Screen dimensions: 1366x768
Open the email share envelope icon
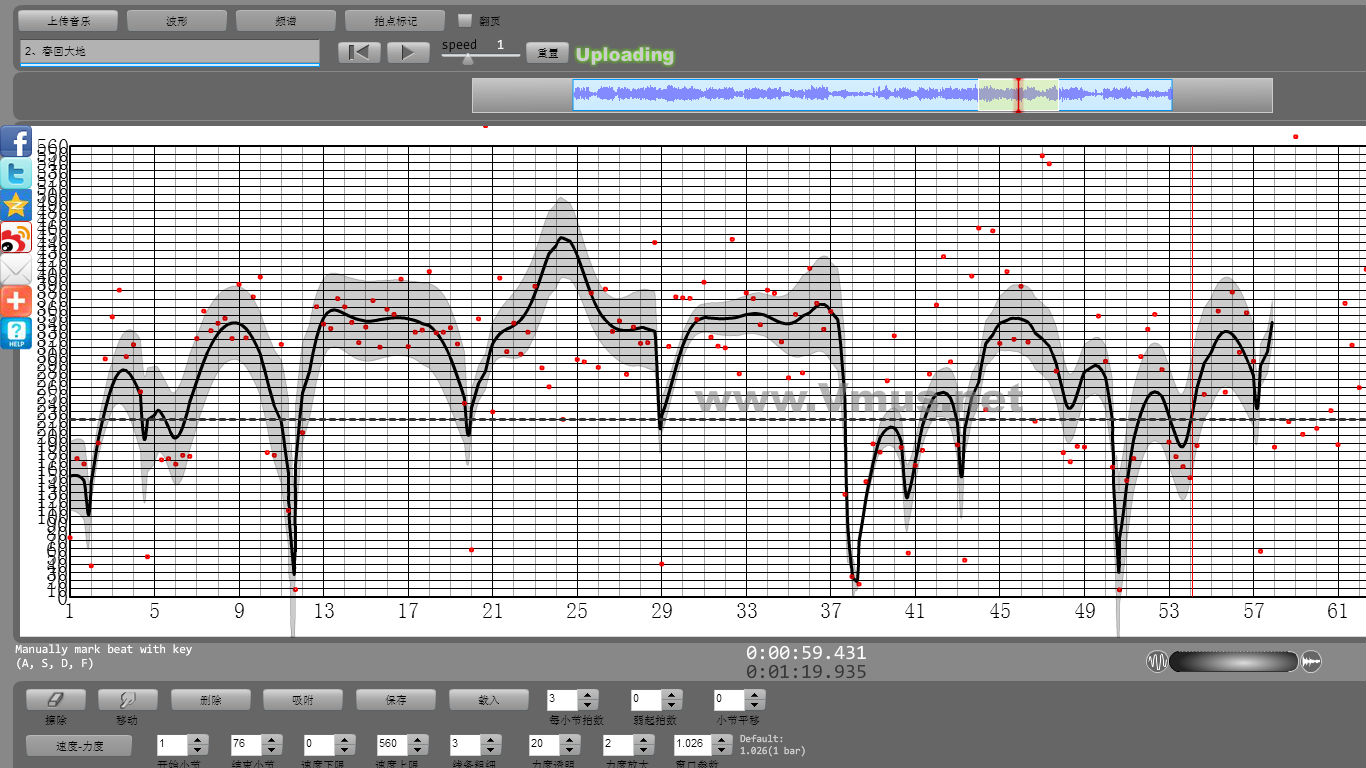pos(16,270)
